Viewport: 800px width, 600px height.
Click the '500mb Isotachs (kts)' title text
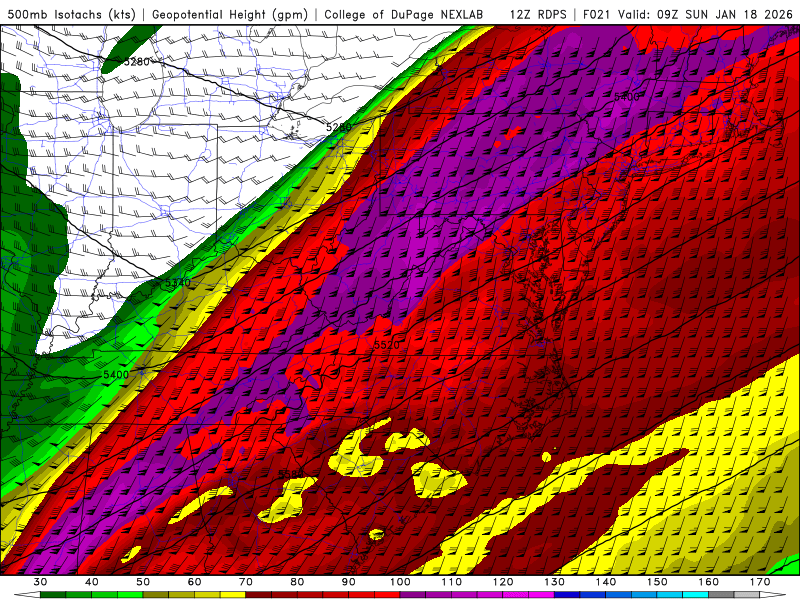click(72, 14)
